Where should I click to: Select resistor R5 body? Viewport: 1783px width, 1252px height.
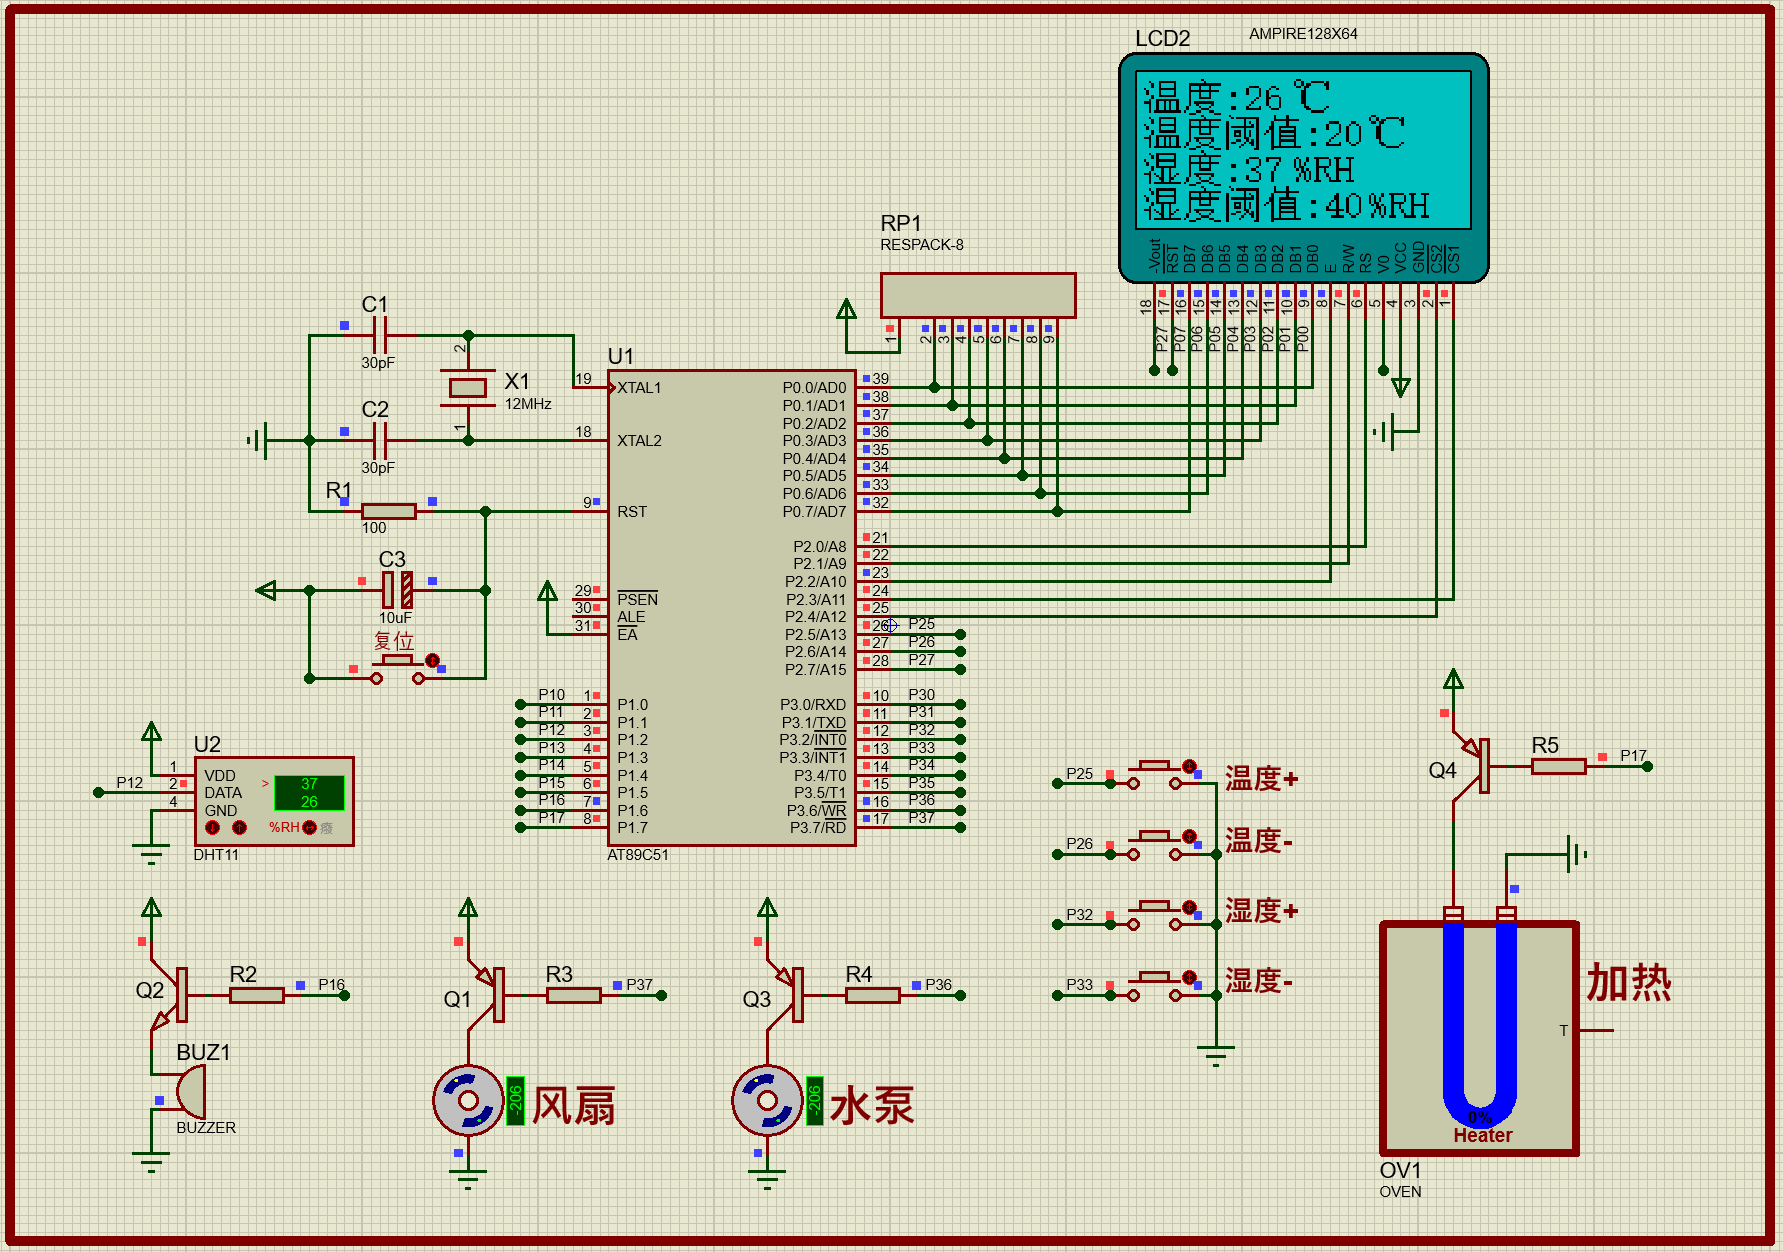pos(1559,766)
